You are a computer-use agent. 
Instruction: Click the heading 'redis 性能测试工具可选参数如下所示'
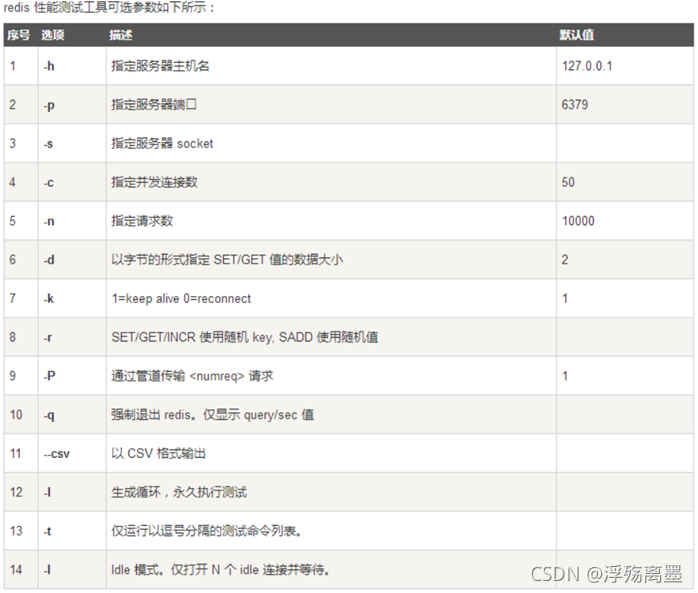(x=105, y=8)
